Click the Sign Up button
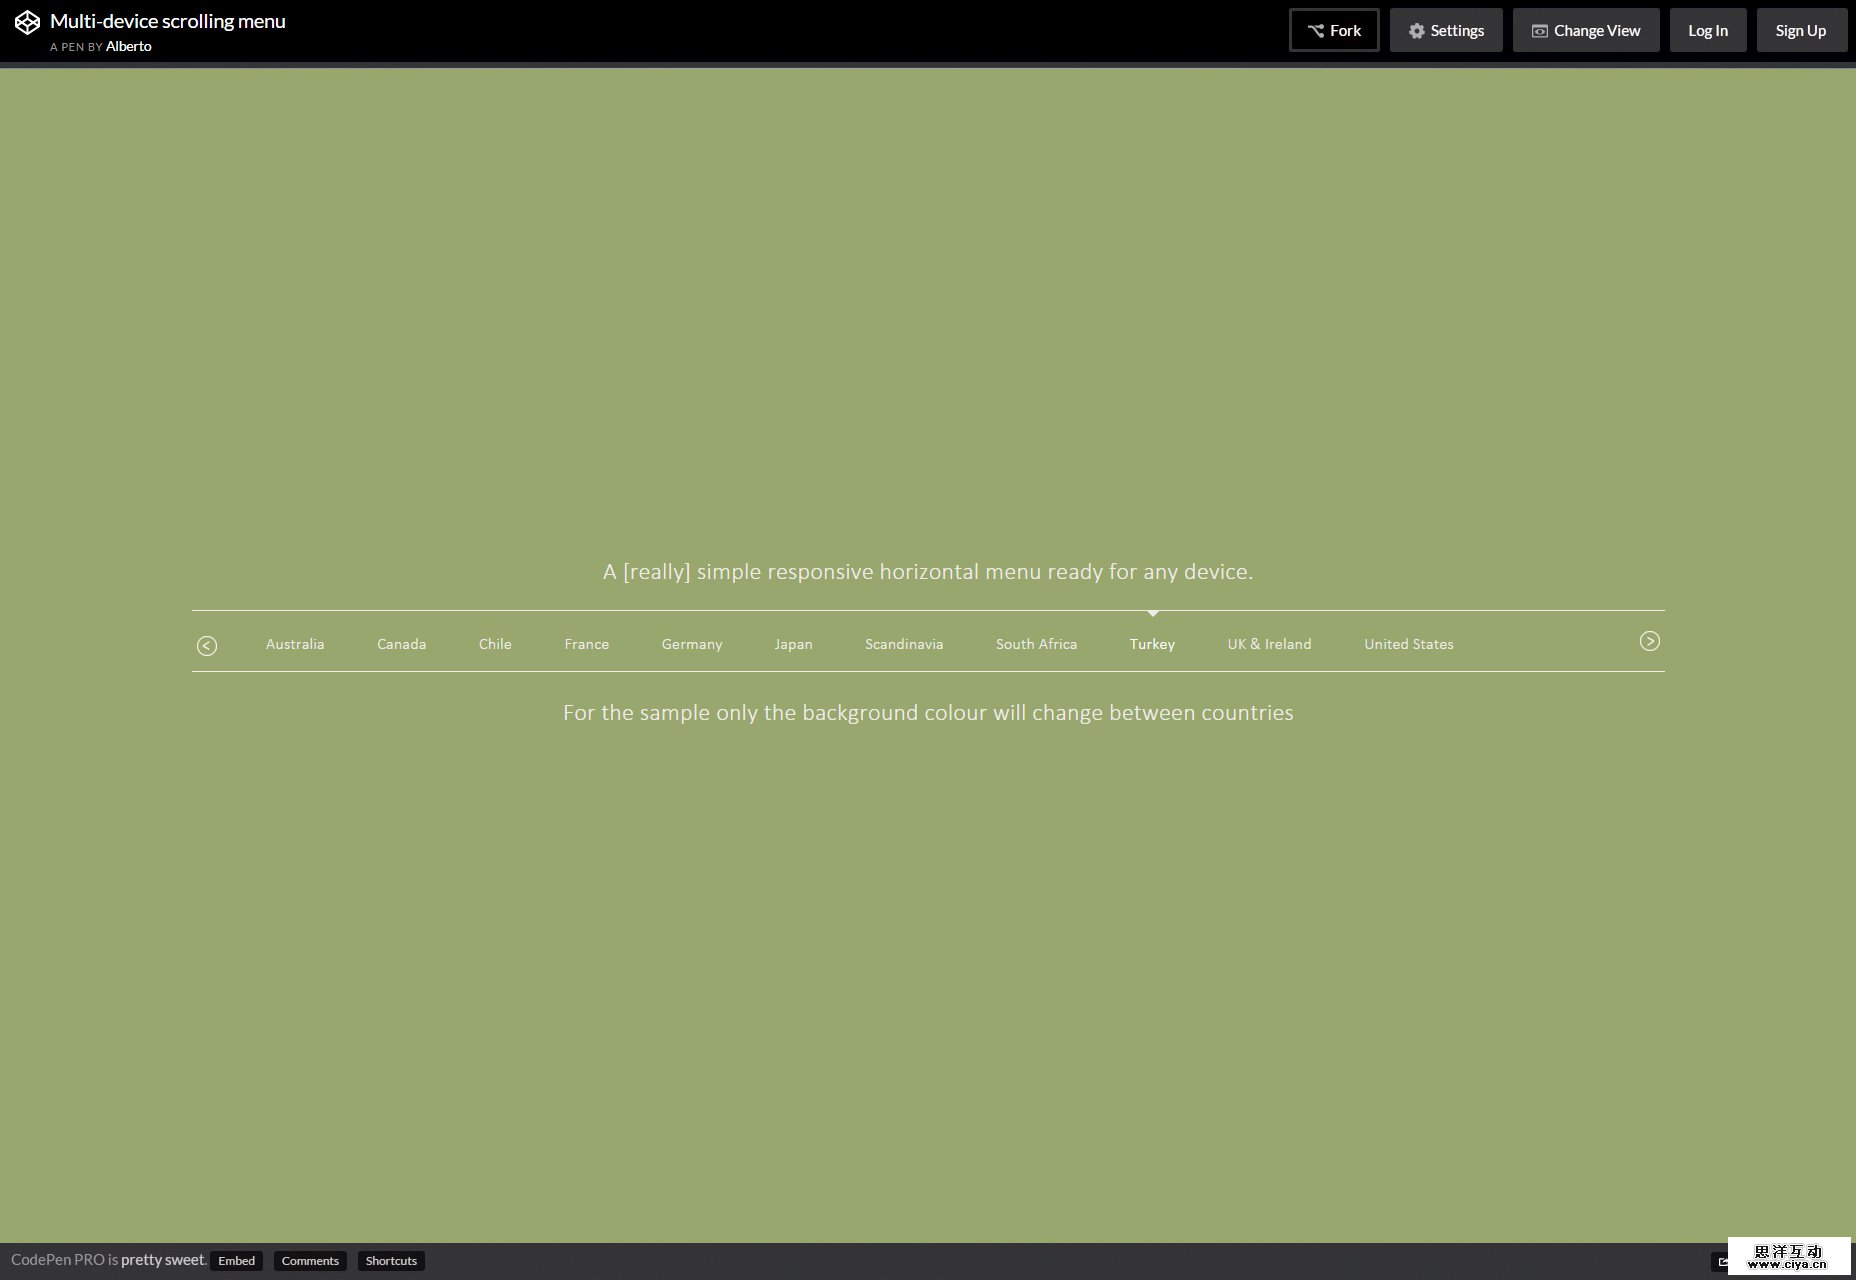Viewport: 1856px width, 1280px height. click(x=1801, y=30)
